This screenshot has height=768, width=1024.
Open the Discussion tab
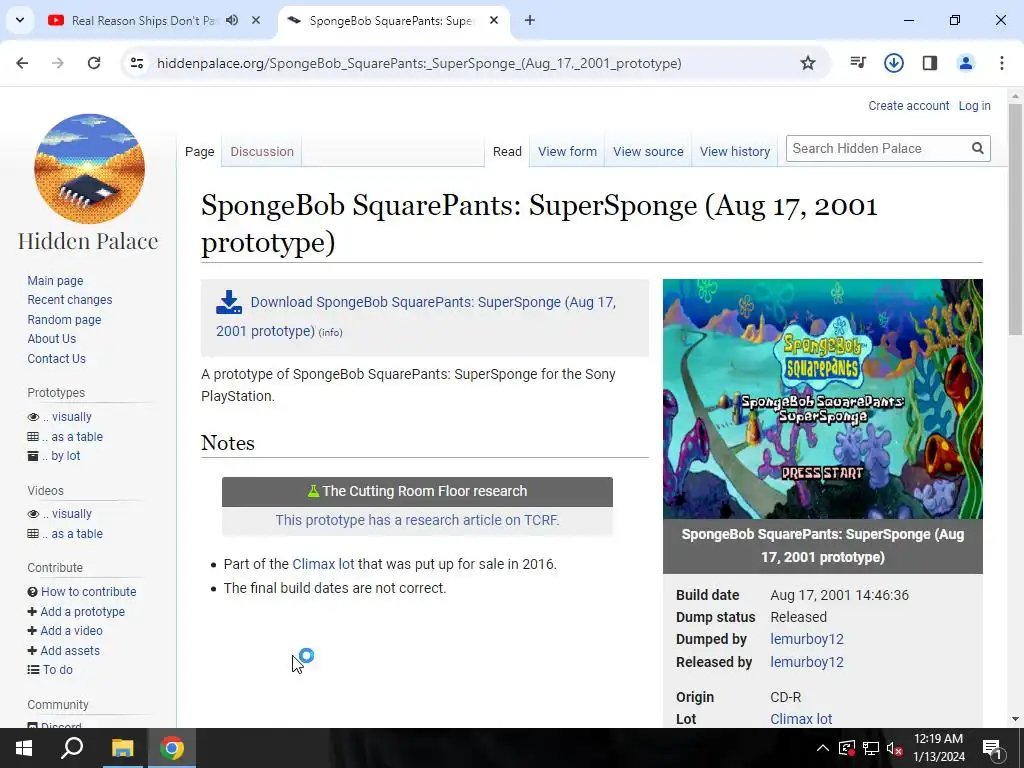click(262, 152)
